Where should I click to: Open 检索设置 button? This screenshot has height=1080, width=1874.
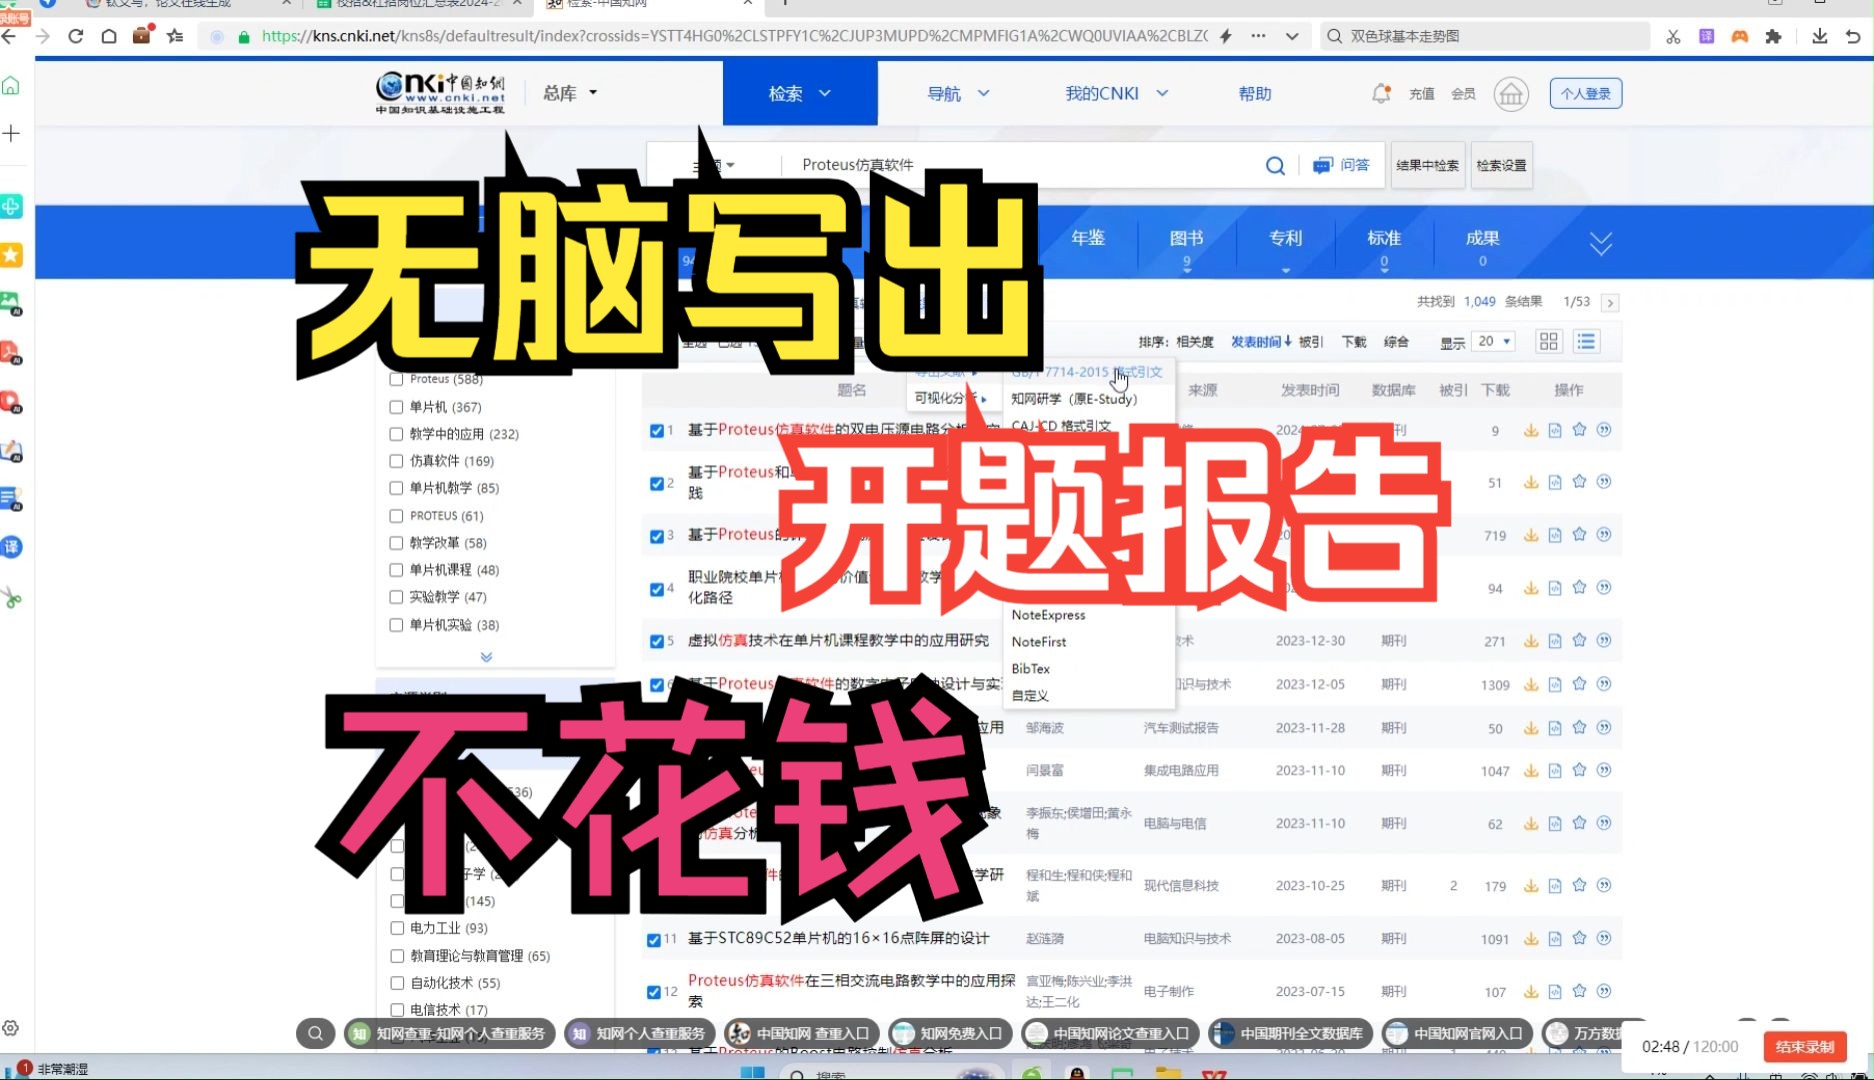pyautogui.click(x=1501, y=165)
